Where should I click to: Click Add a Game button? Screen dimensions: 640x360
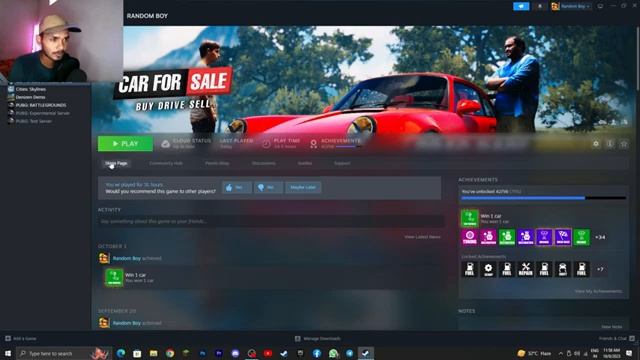point(21,338)
